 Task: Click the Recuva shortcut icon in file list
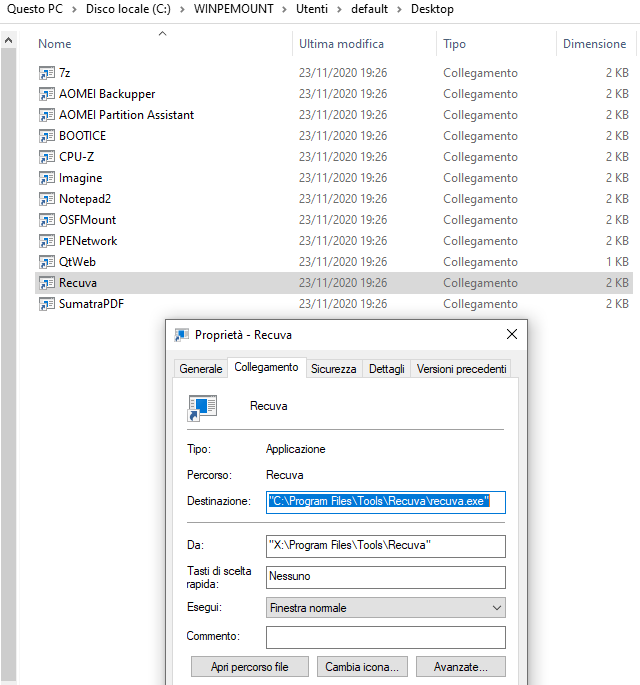tap(47, 283)
